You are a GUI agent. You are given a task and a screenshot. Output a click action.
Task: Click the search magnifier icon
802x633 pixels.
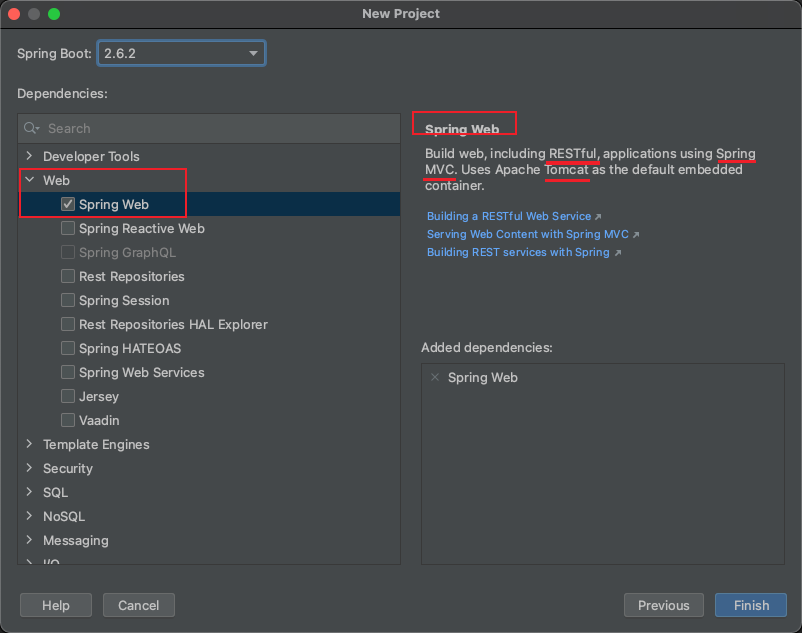pyautogui.click(x=31, y=128)
